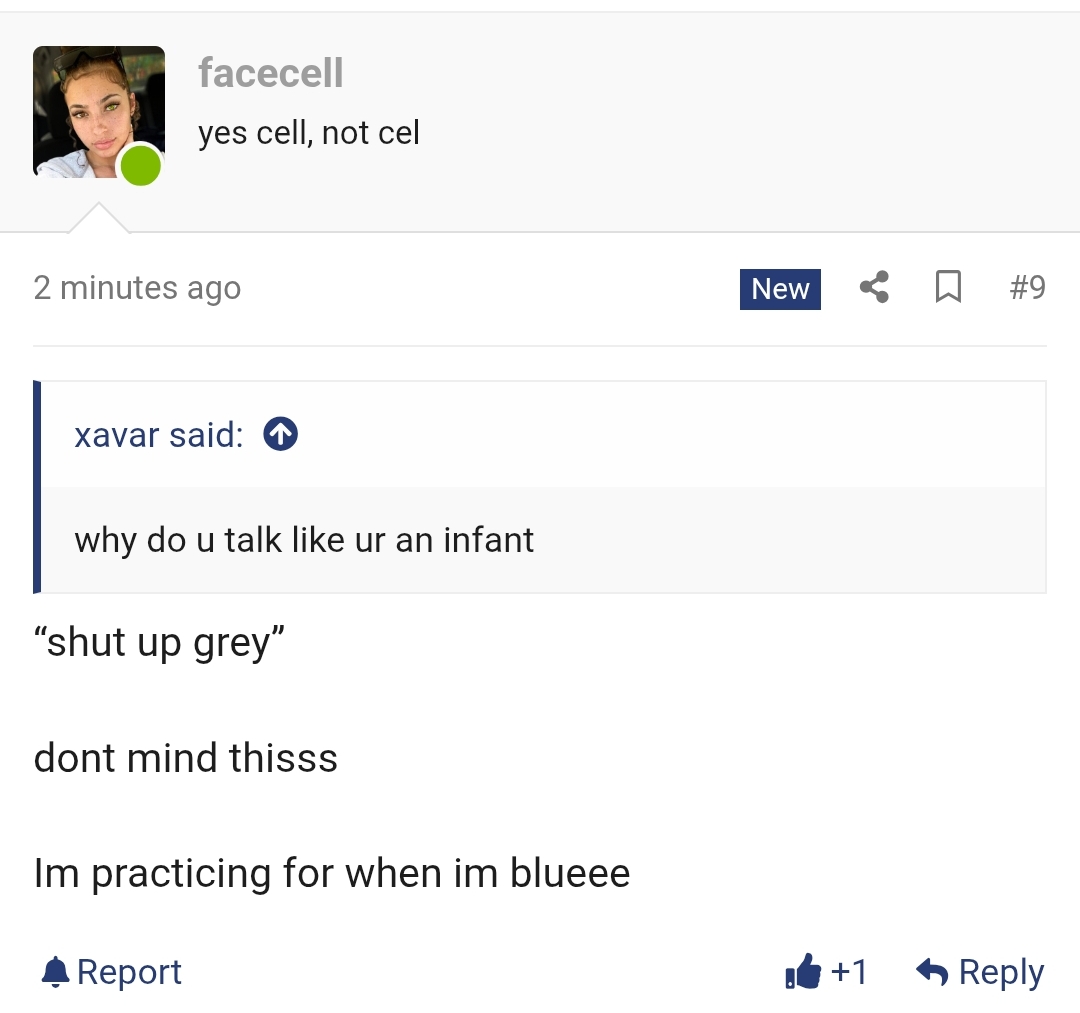Expand quoted text 'why do u talk like ur an infant'
This screenshot has height=1013, width=1080.
point(304,540)
